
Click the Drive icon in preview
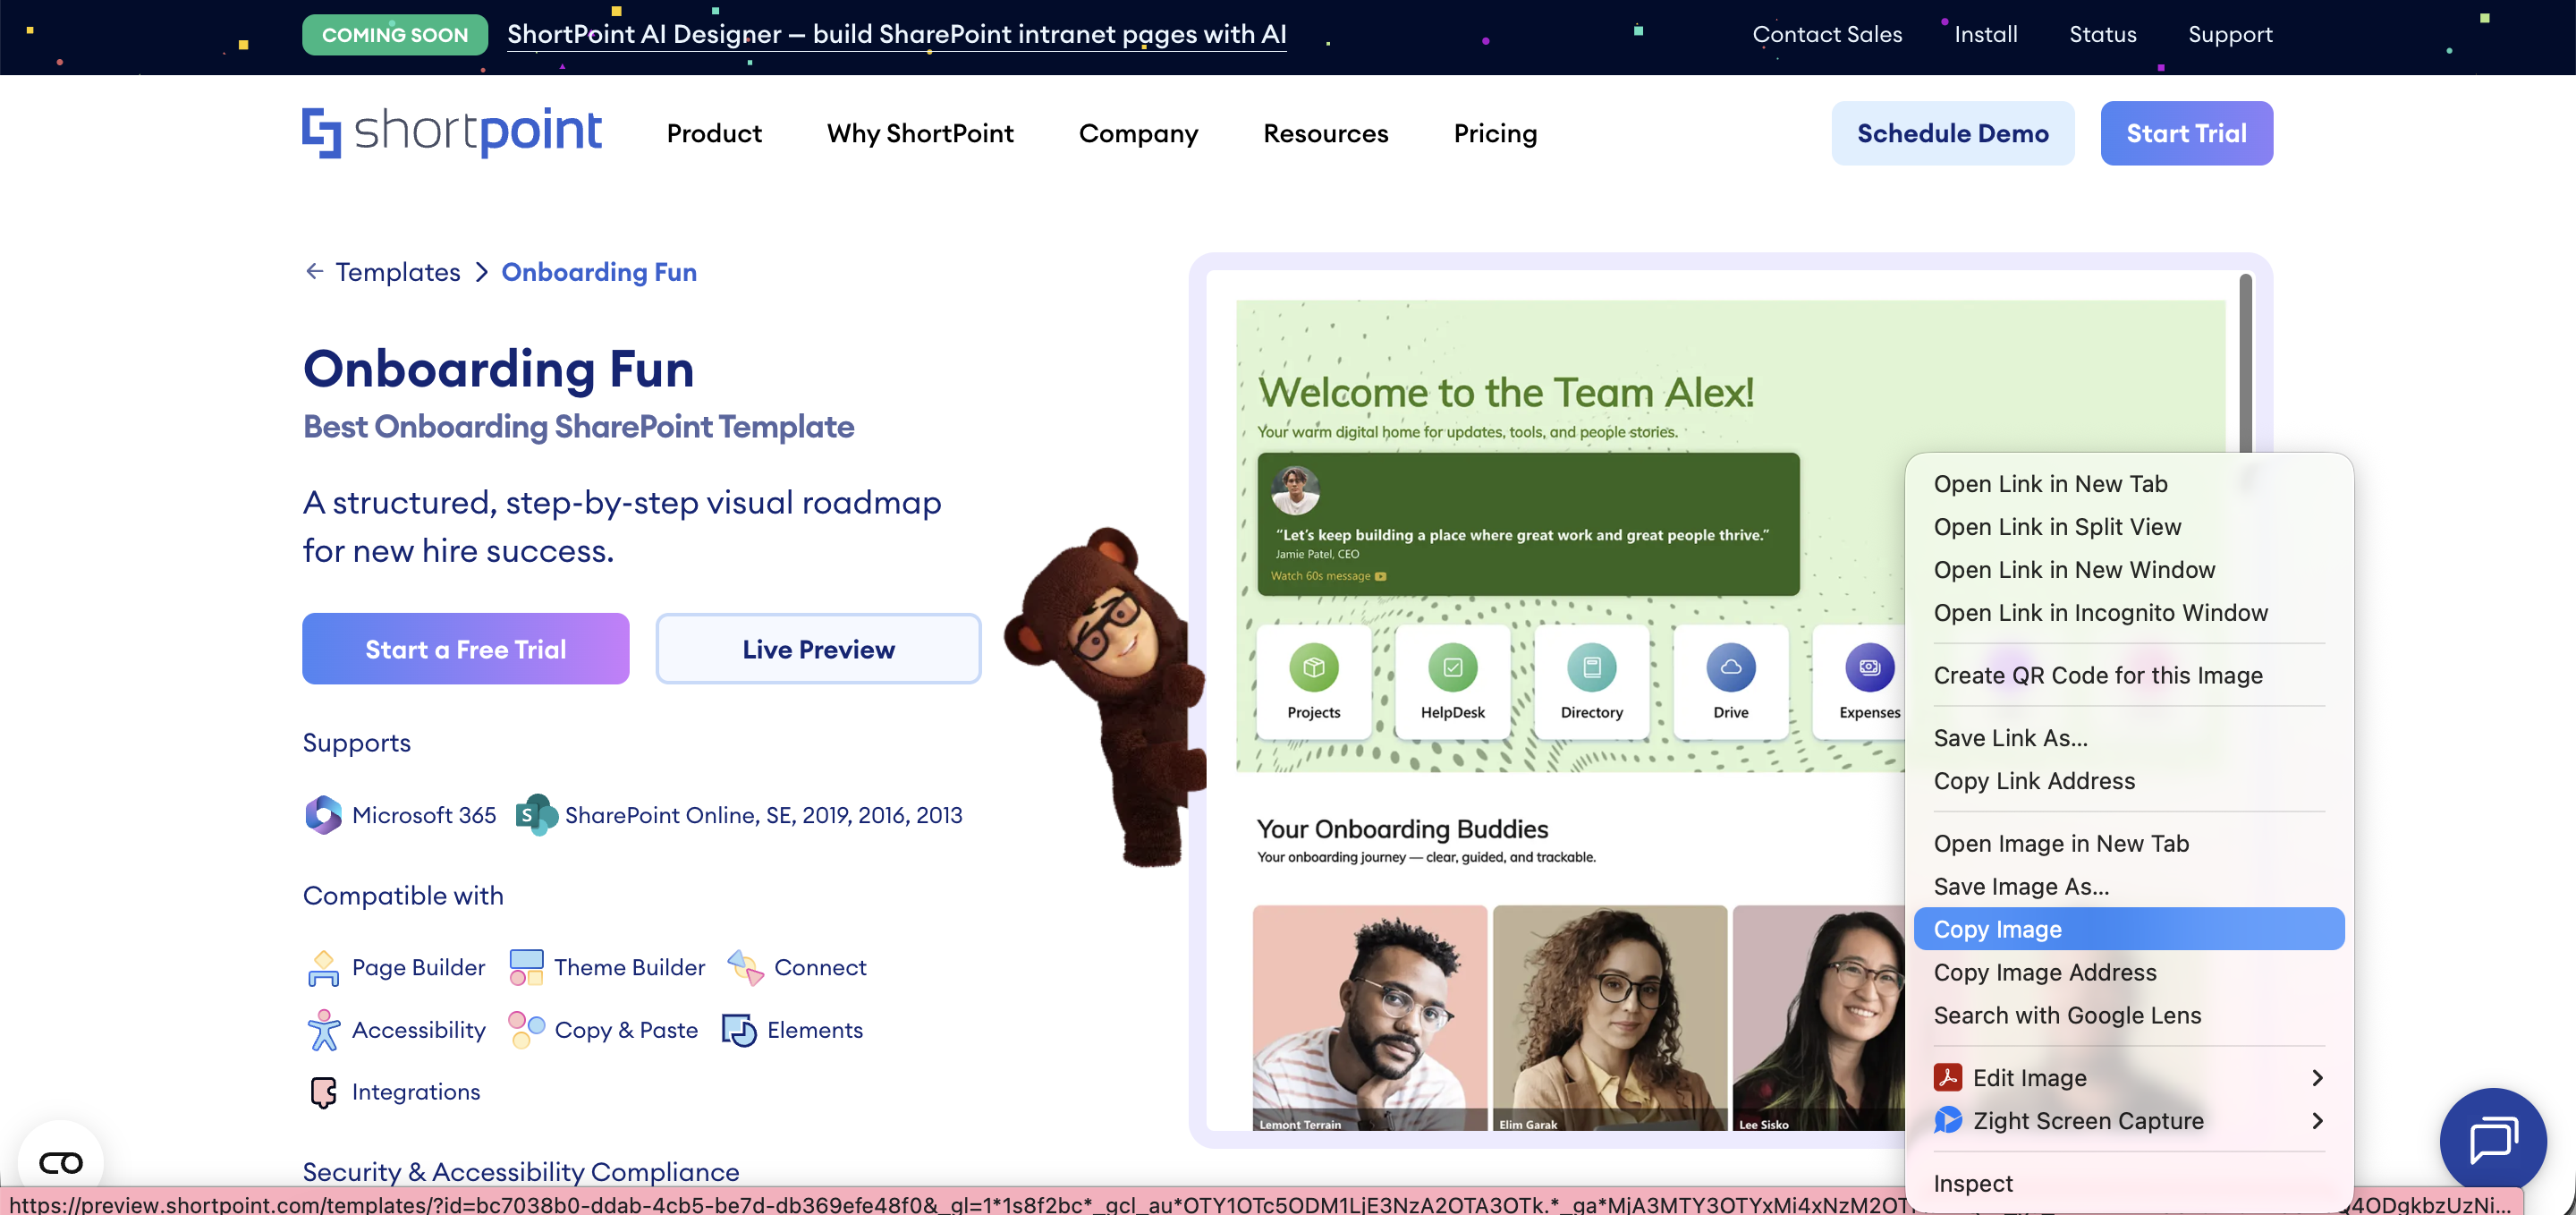point(1730,667)
